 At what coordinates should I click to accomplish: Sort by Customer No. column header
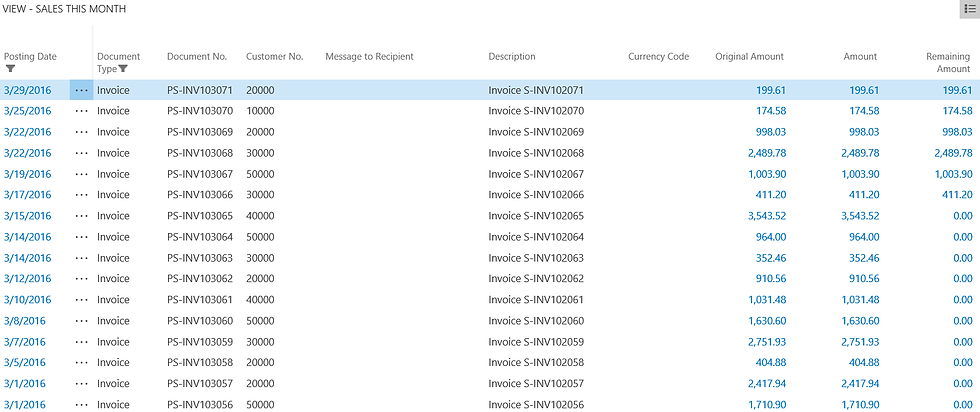click(x=274, y=56)
